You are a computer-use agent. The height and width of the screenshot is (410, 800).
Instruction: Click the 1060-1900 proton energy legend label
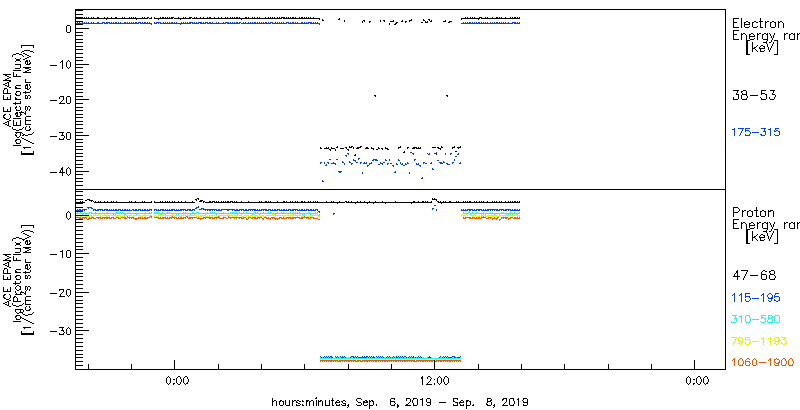pyautogui.click(x=763, y=363)
